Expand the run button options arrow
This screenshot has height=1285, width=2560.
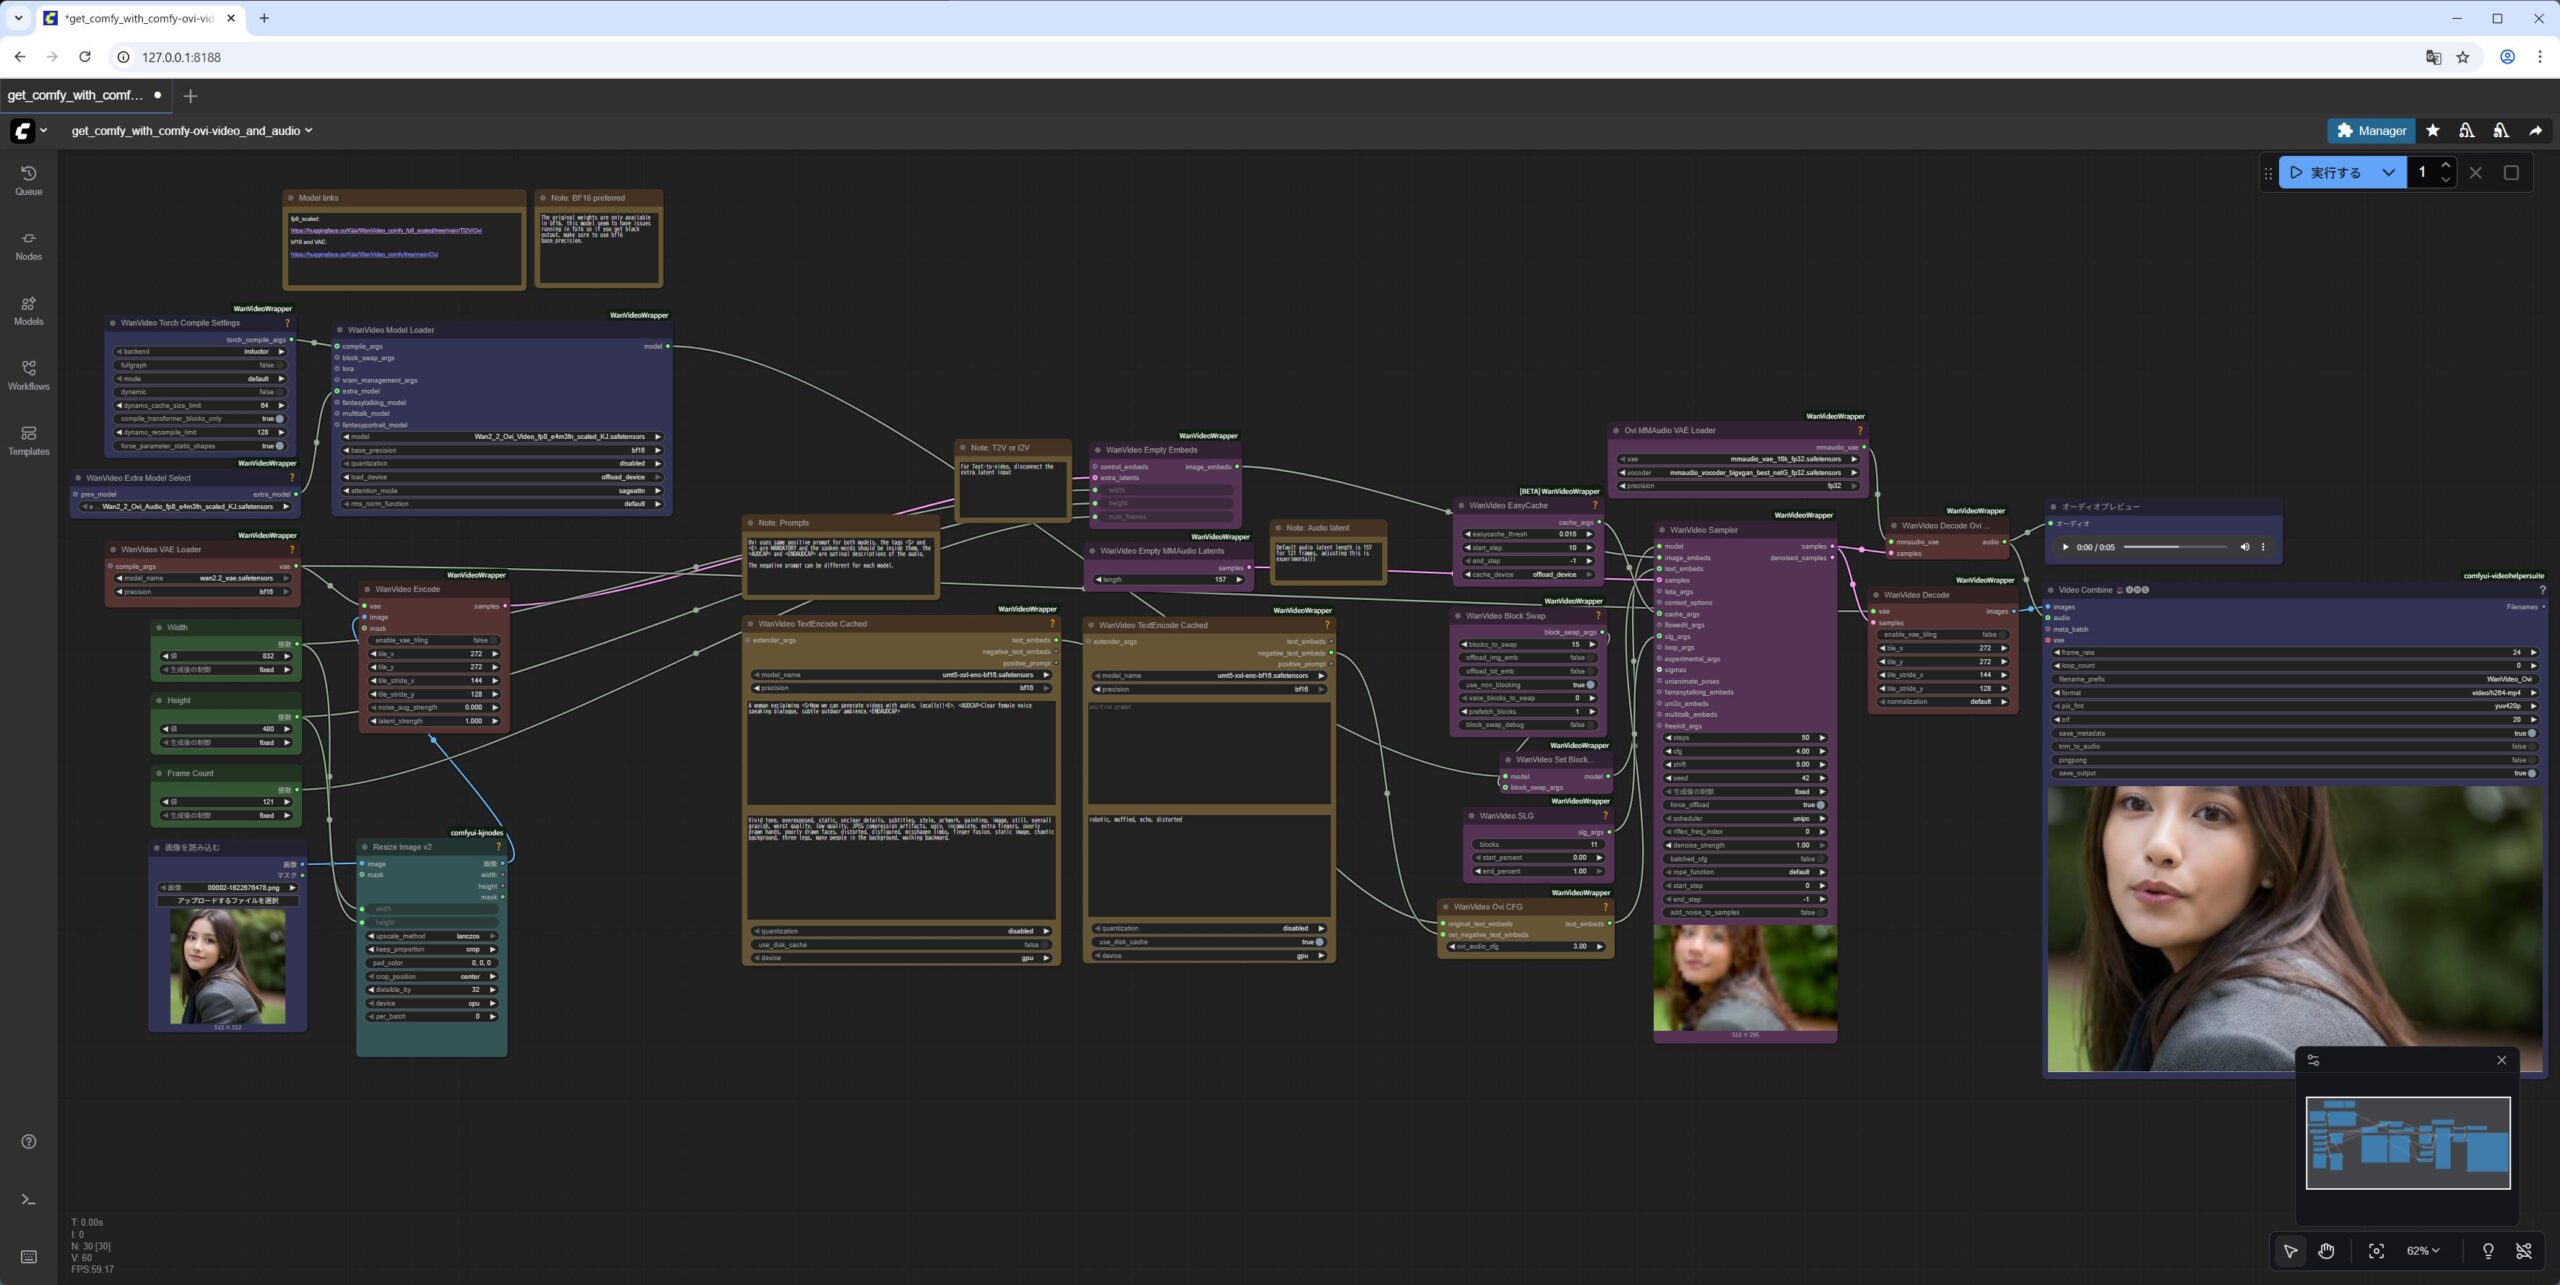click(2388, 172)
